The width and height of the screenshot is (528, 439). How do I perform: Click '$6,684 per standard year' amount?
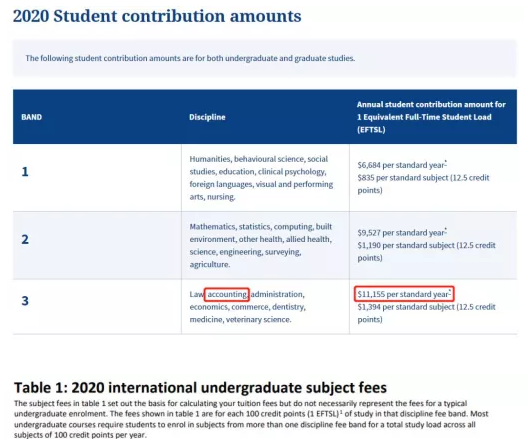pos(401,165)
